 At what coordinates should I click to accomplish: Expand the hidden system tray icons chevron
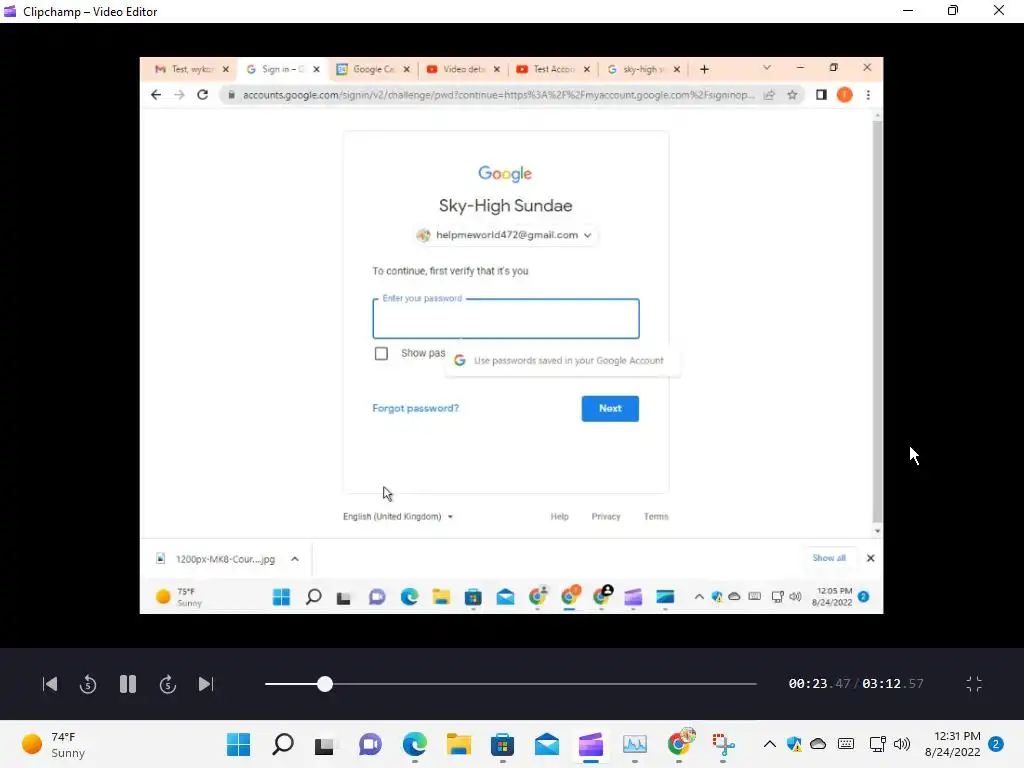tap(769, 744)
